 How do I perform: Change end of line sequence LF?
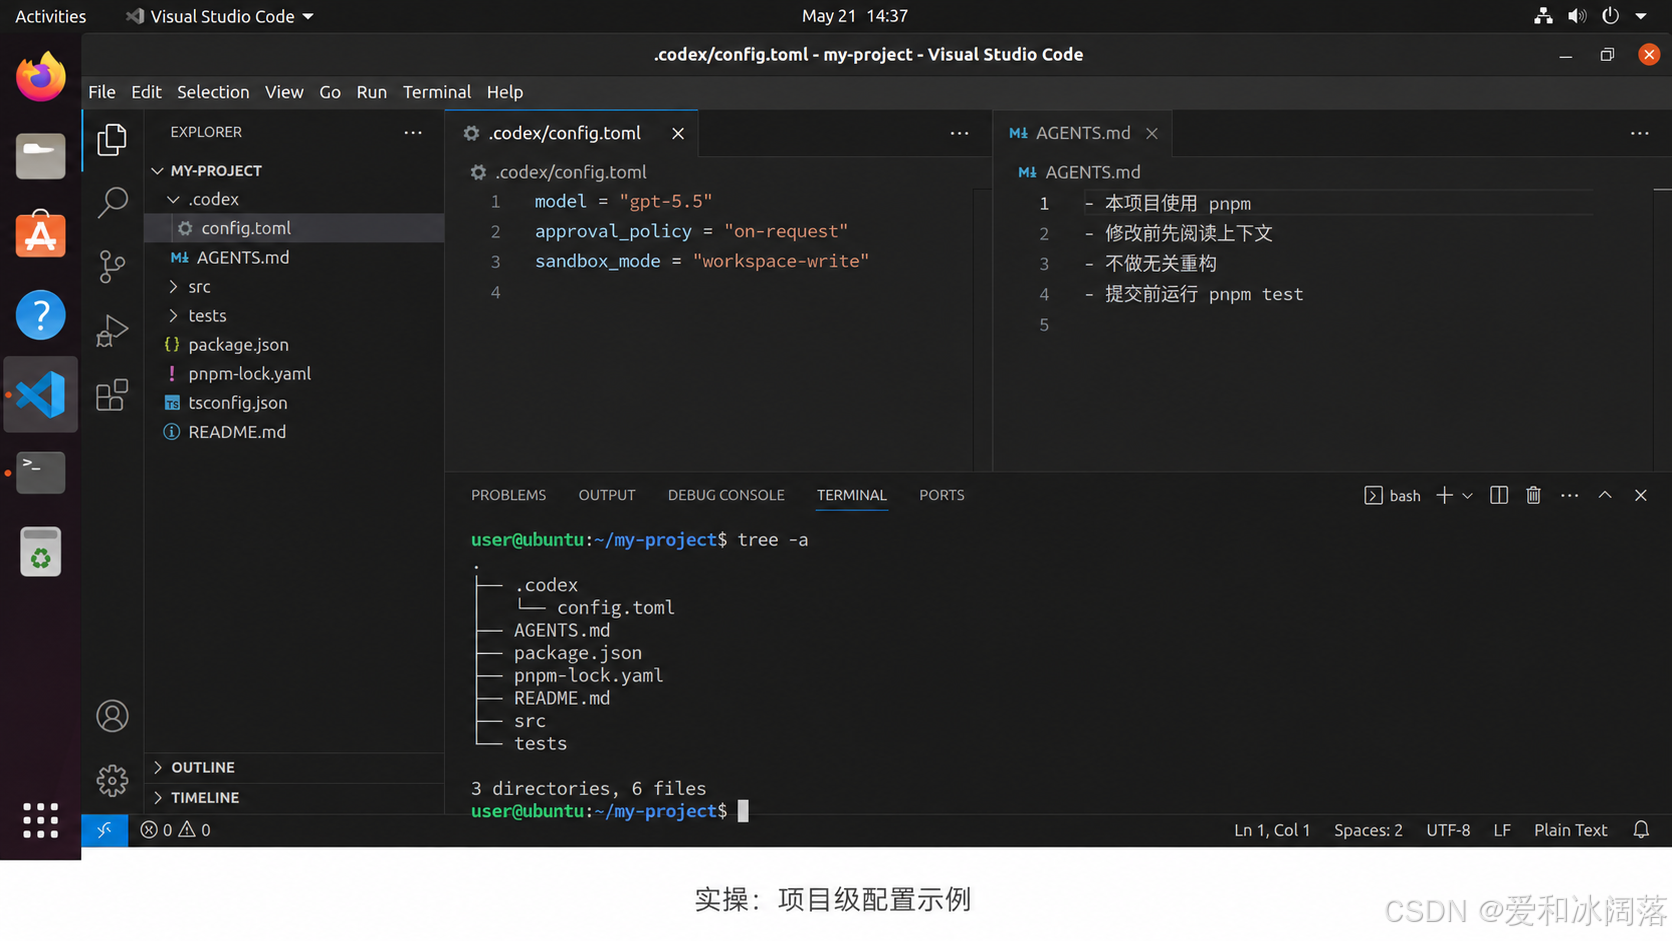pos(1502,830)
